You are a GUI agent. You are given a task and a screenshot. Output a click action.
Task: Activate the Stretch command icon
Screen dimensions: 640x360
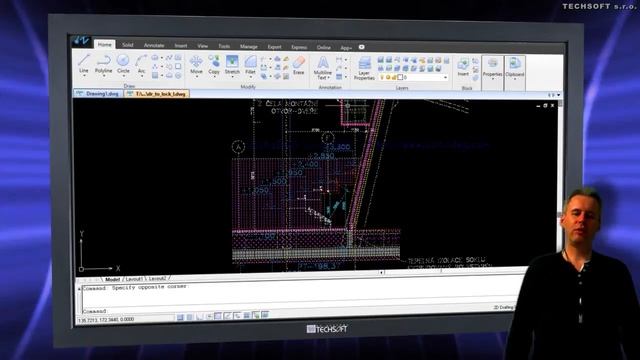tap(232, 62)
